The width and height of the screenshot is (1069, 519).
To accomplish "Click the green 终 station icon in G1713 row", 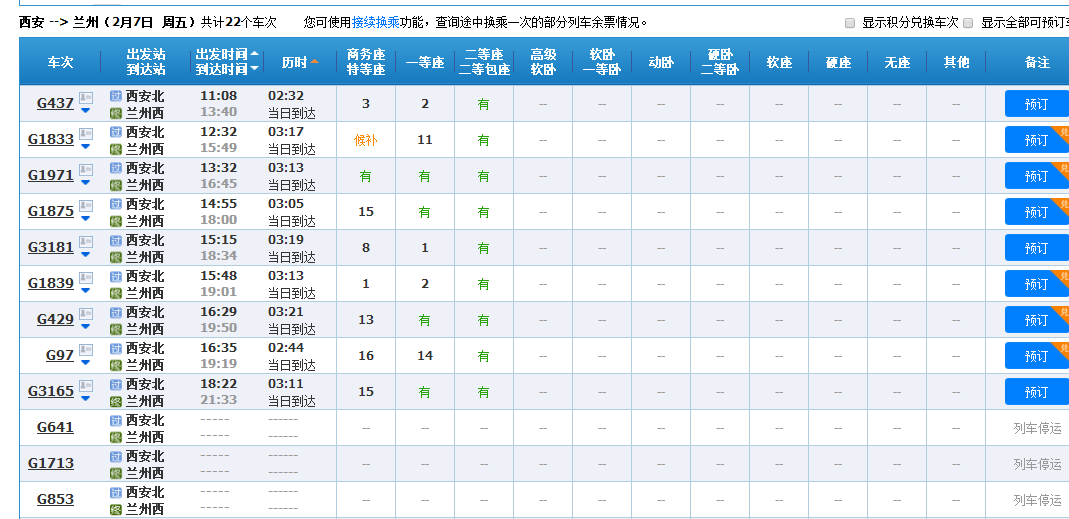I will tap(116, 473).
